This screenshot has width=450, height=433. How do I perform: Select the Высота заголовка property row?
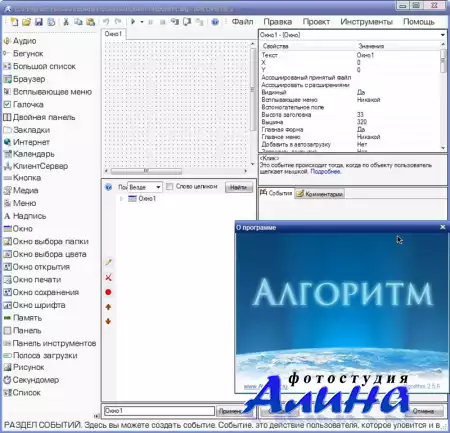click(x=350, y=115)
